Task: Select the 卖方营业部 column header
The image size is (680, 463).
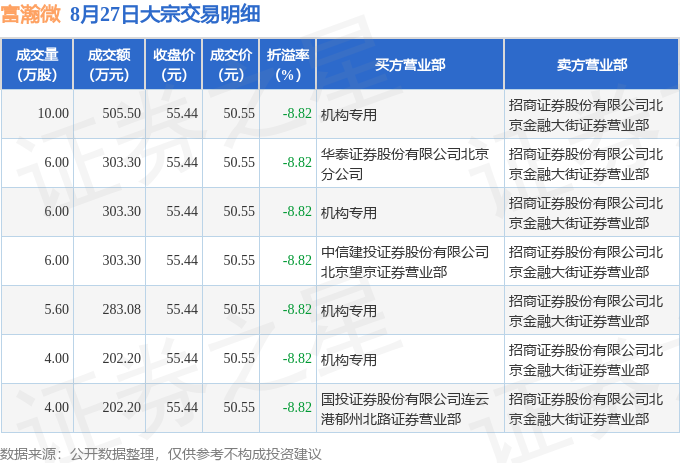Action: pos(592,65)
